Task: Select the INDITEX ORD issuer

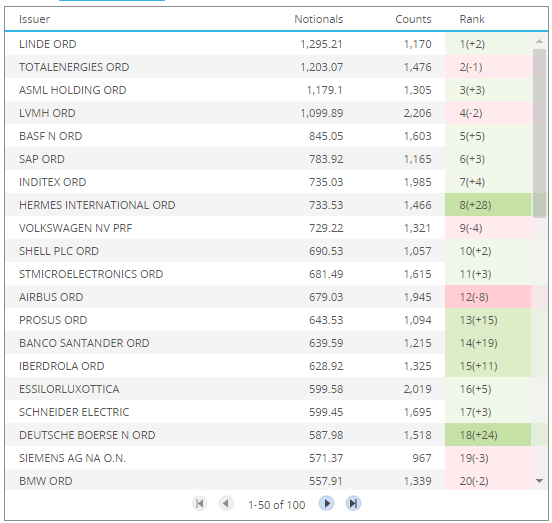Action: click(x=52, y=182)
